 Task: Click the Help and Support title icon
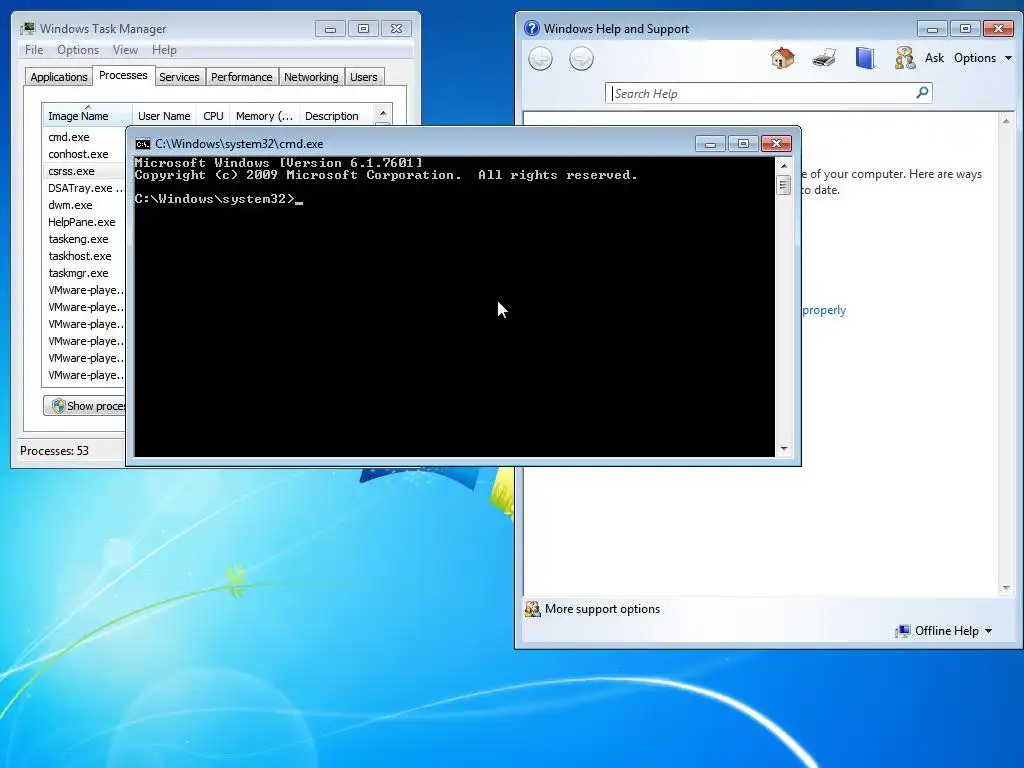532,29
